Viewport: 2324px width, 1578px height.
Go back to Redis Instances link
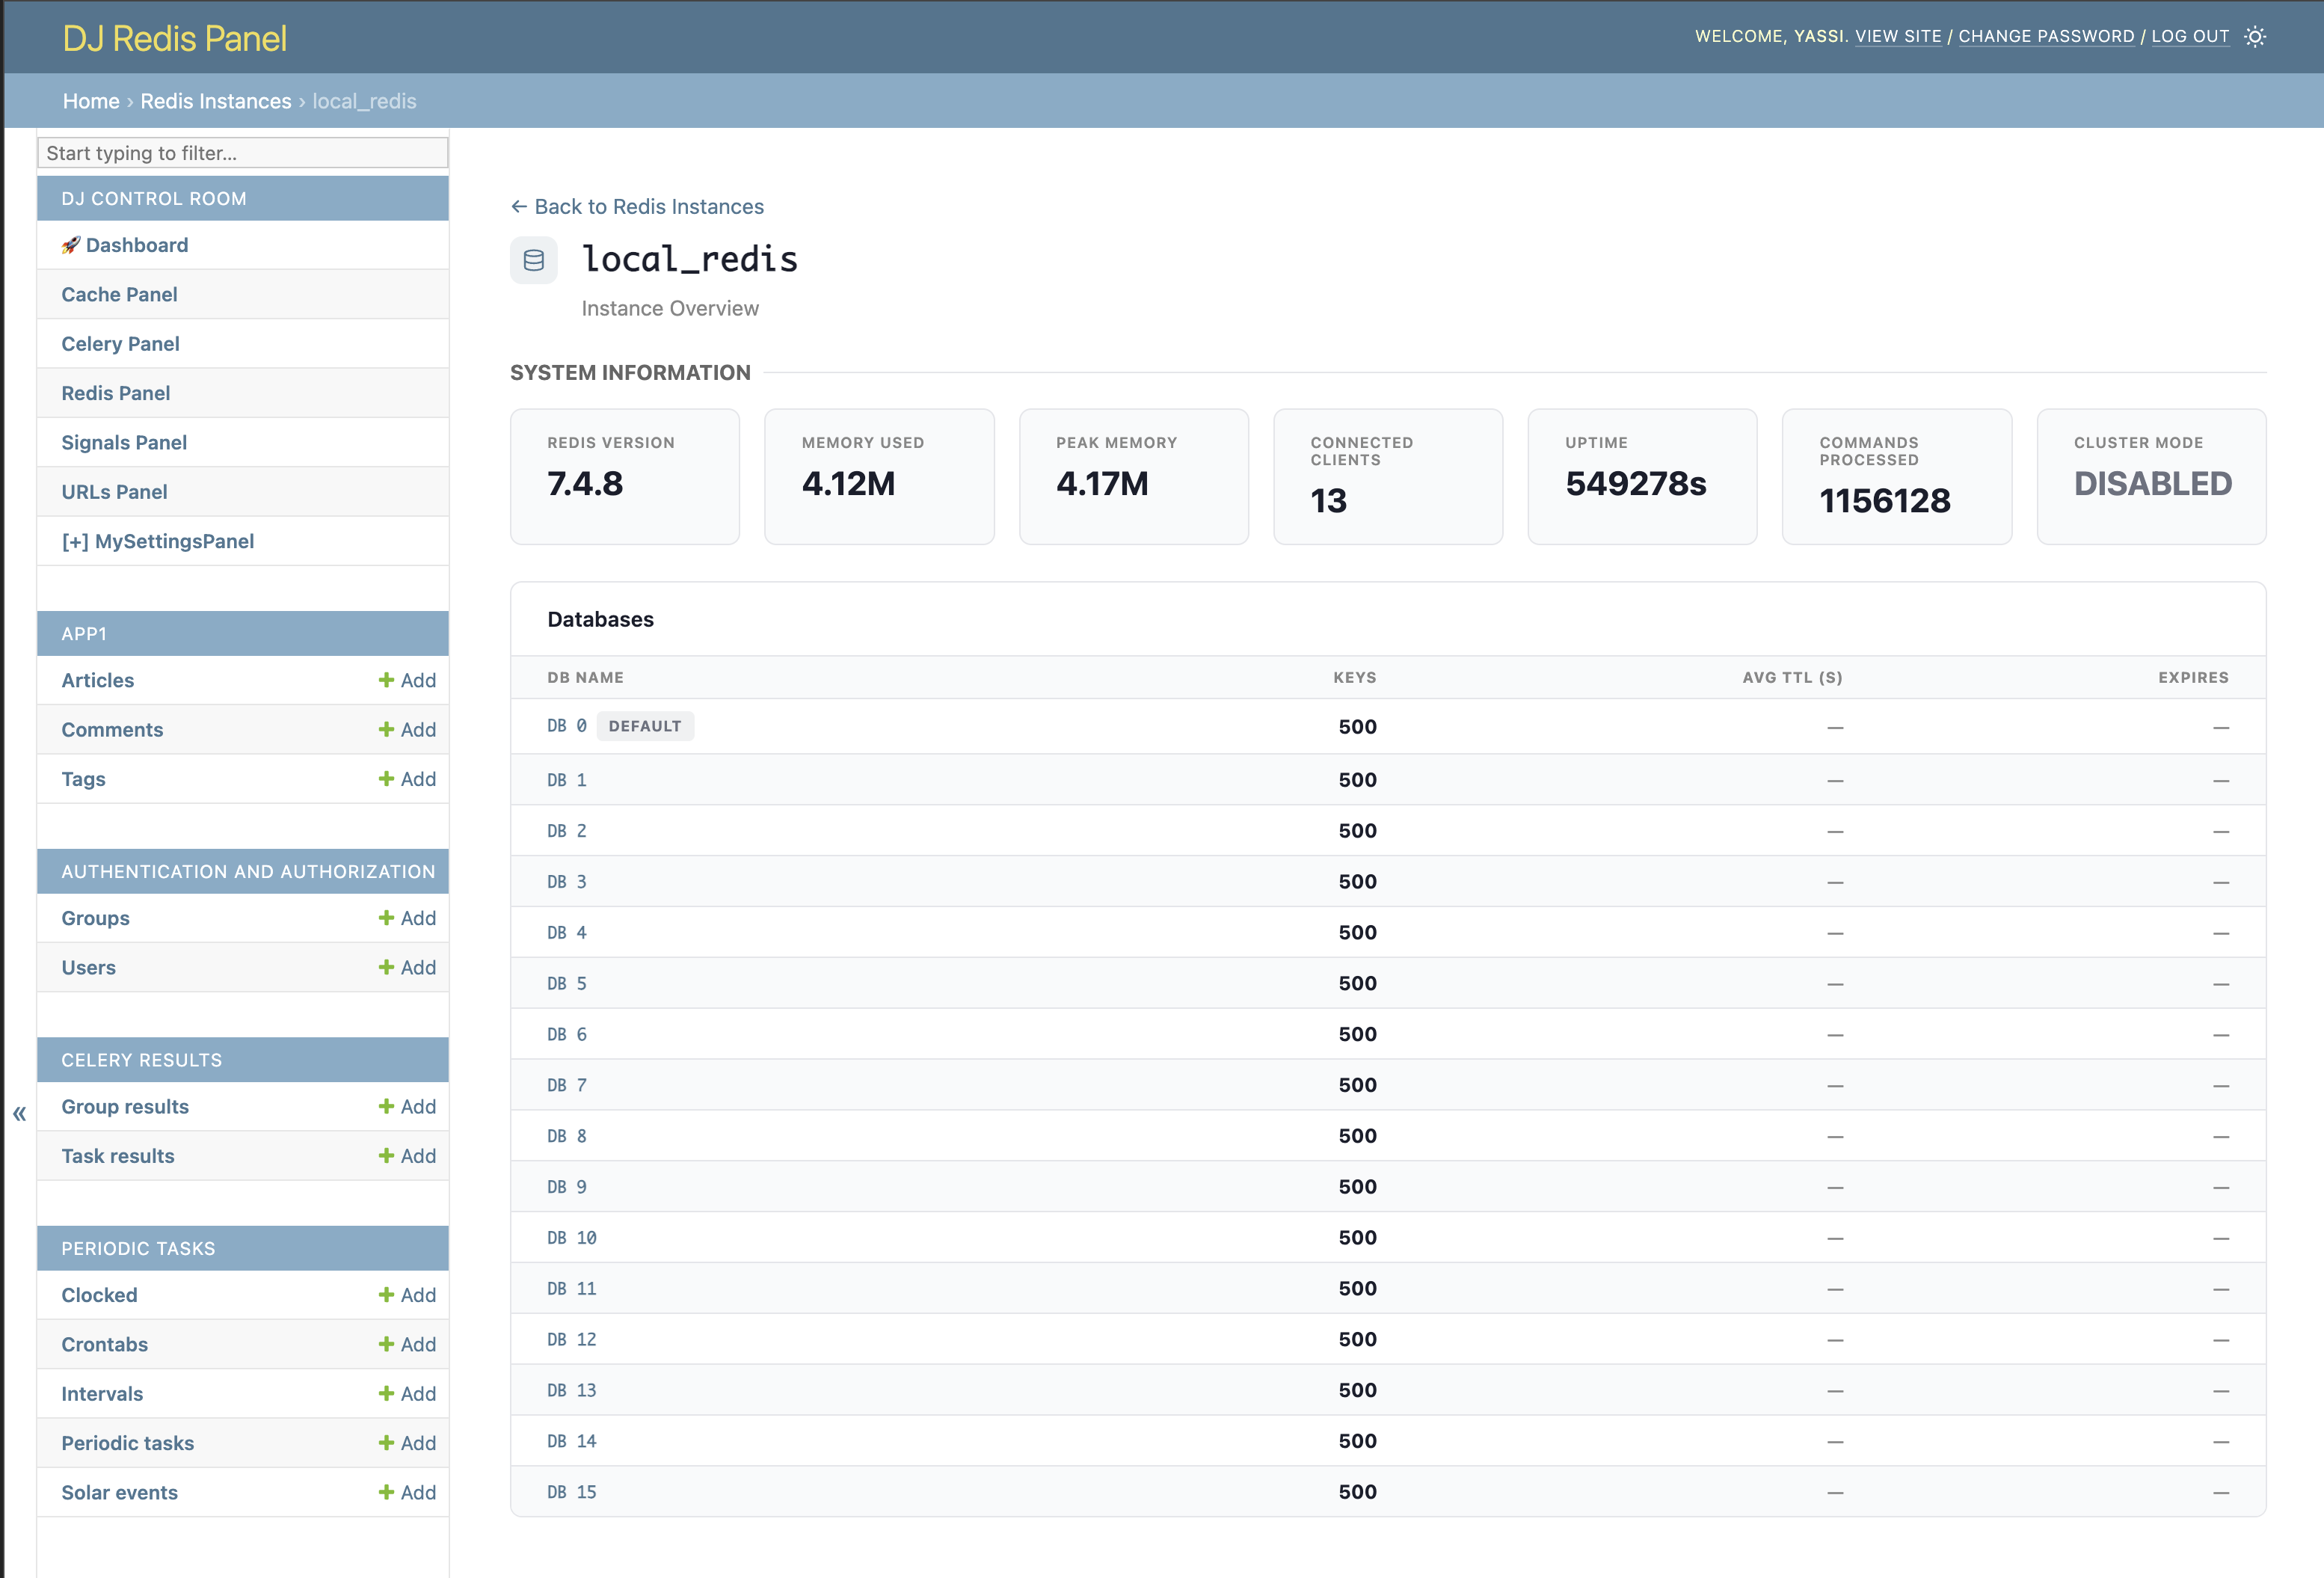(637, 206)
